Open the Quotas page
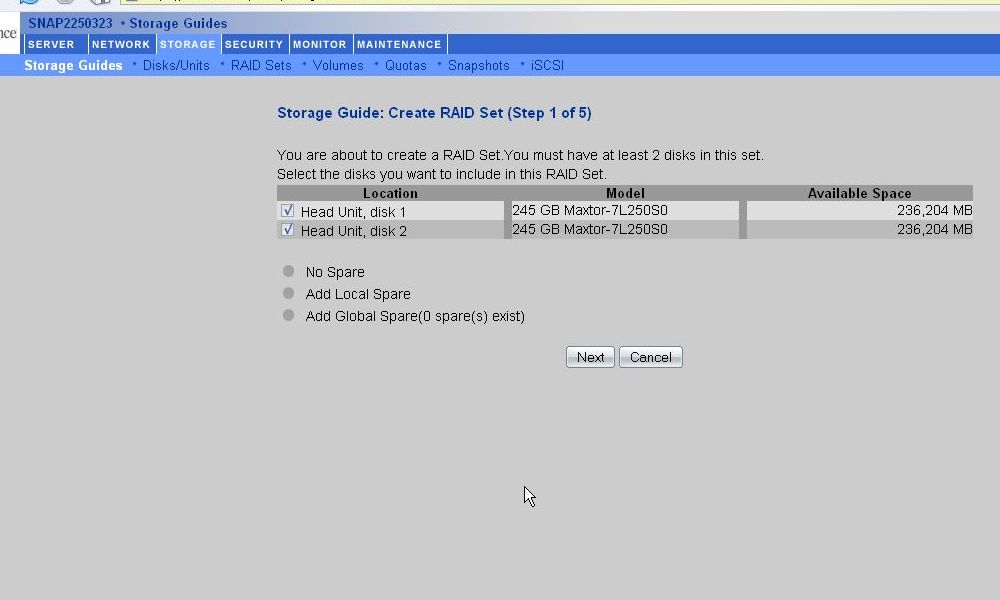The height and width of the screenshot is (600, 1000). (406, 65)
